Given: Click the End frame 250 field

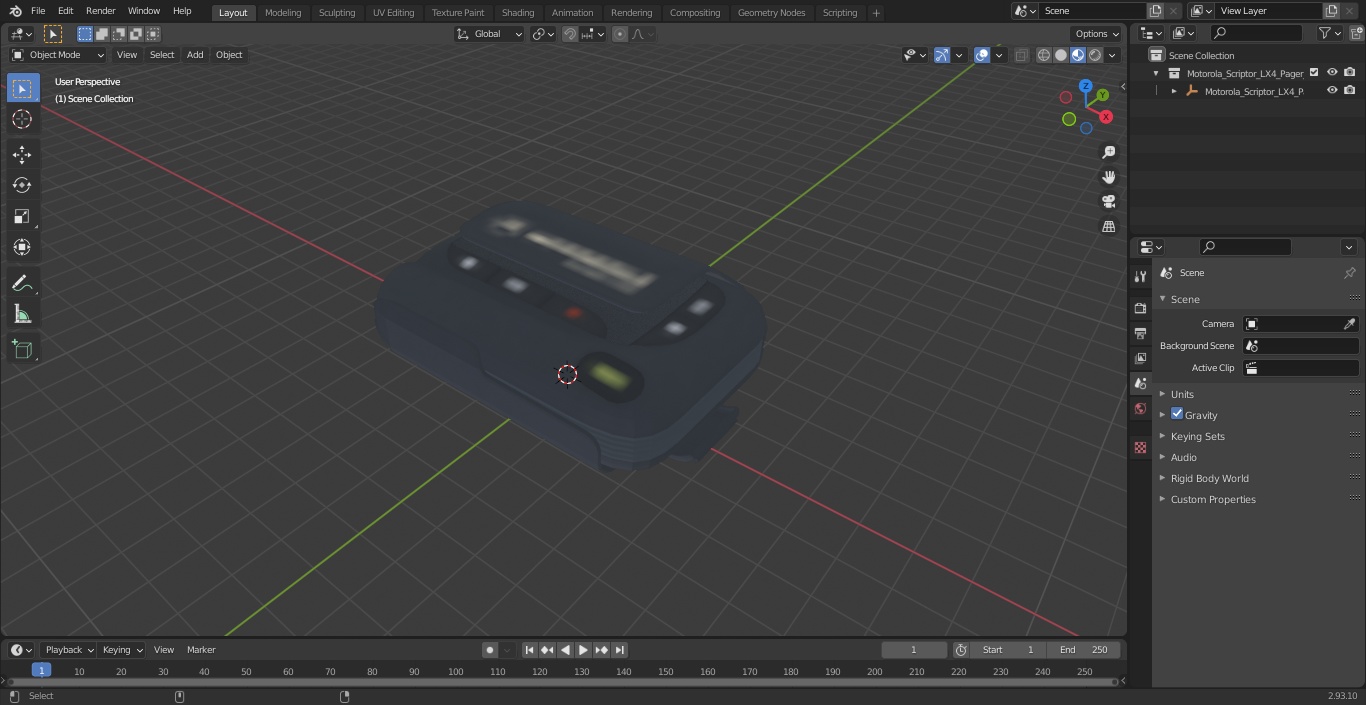Looking at the screenshot, I should pos(1084,650).
